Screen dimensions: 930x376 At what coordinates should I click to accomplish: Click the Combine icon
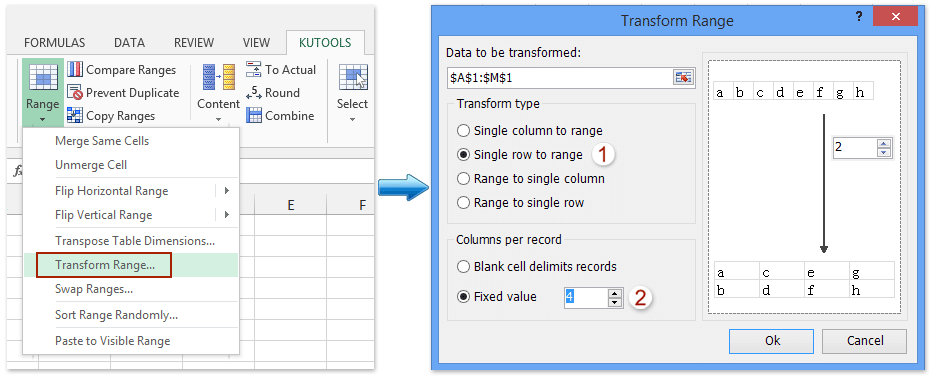point(254,115)
